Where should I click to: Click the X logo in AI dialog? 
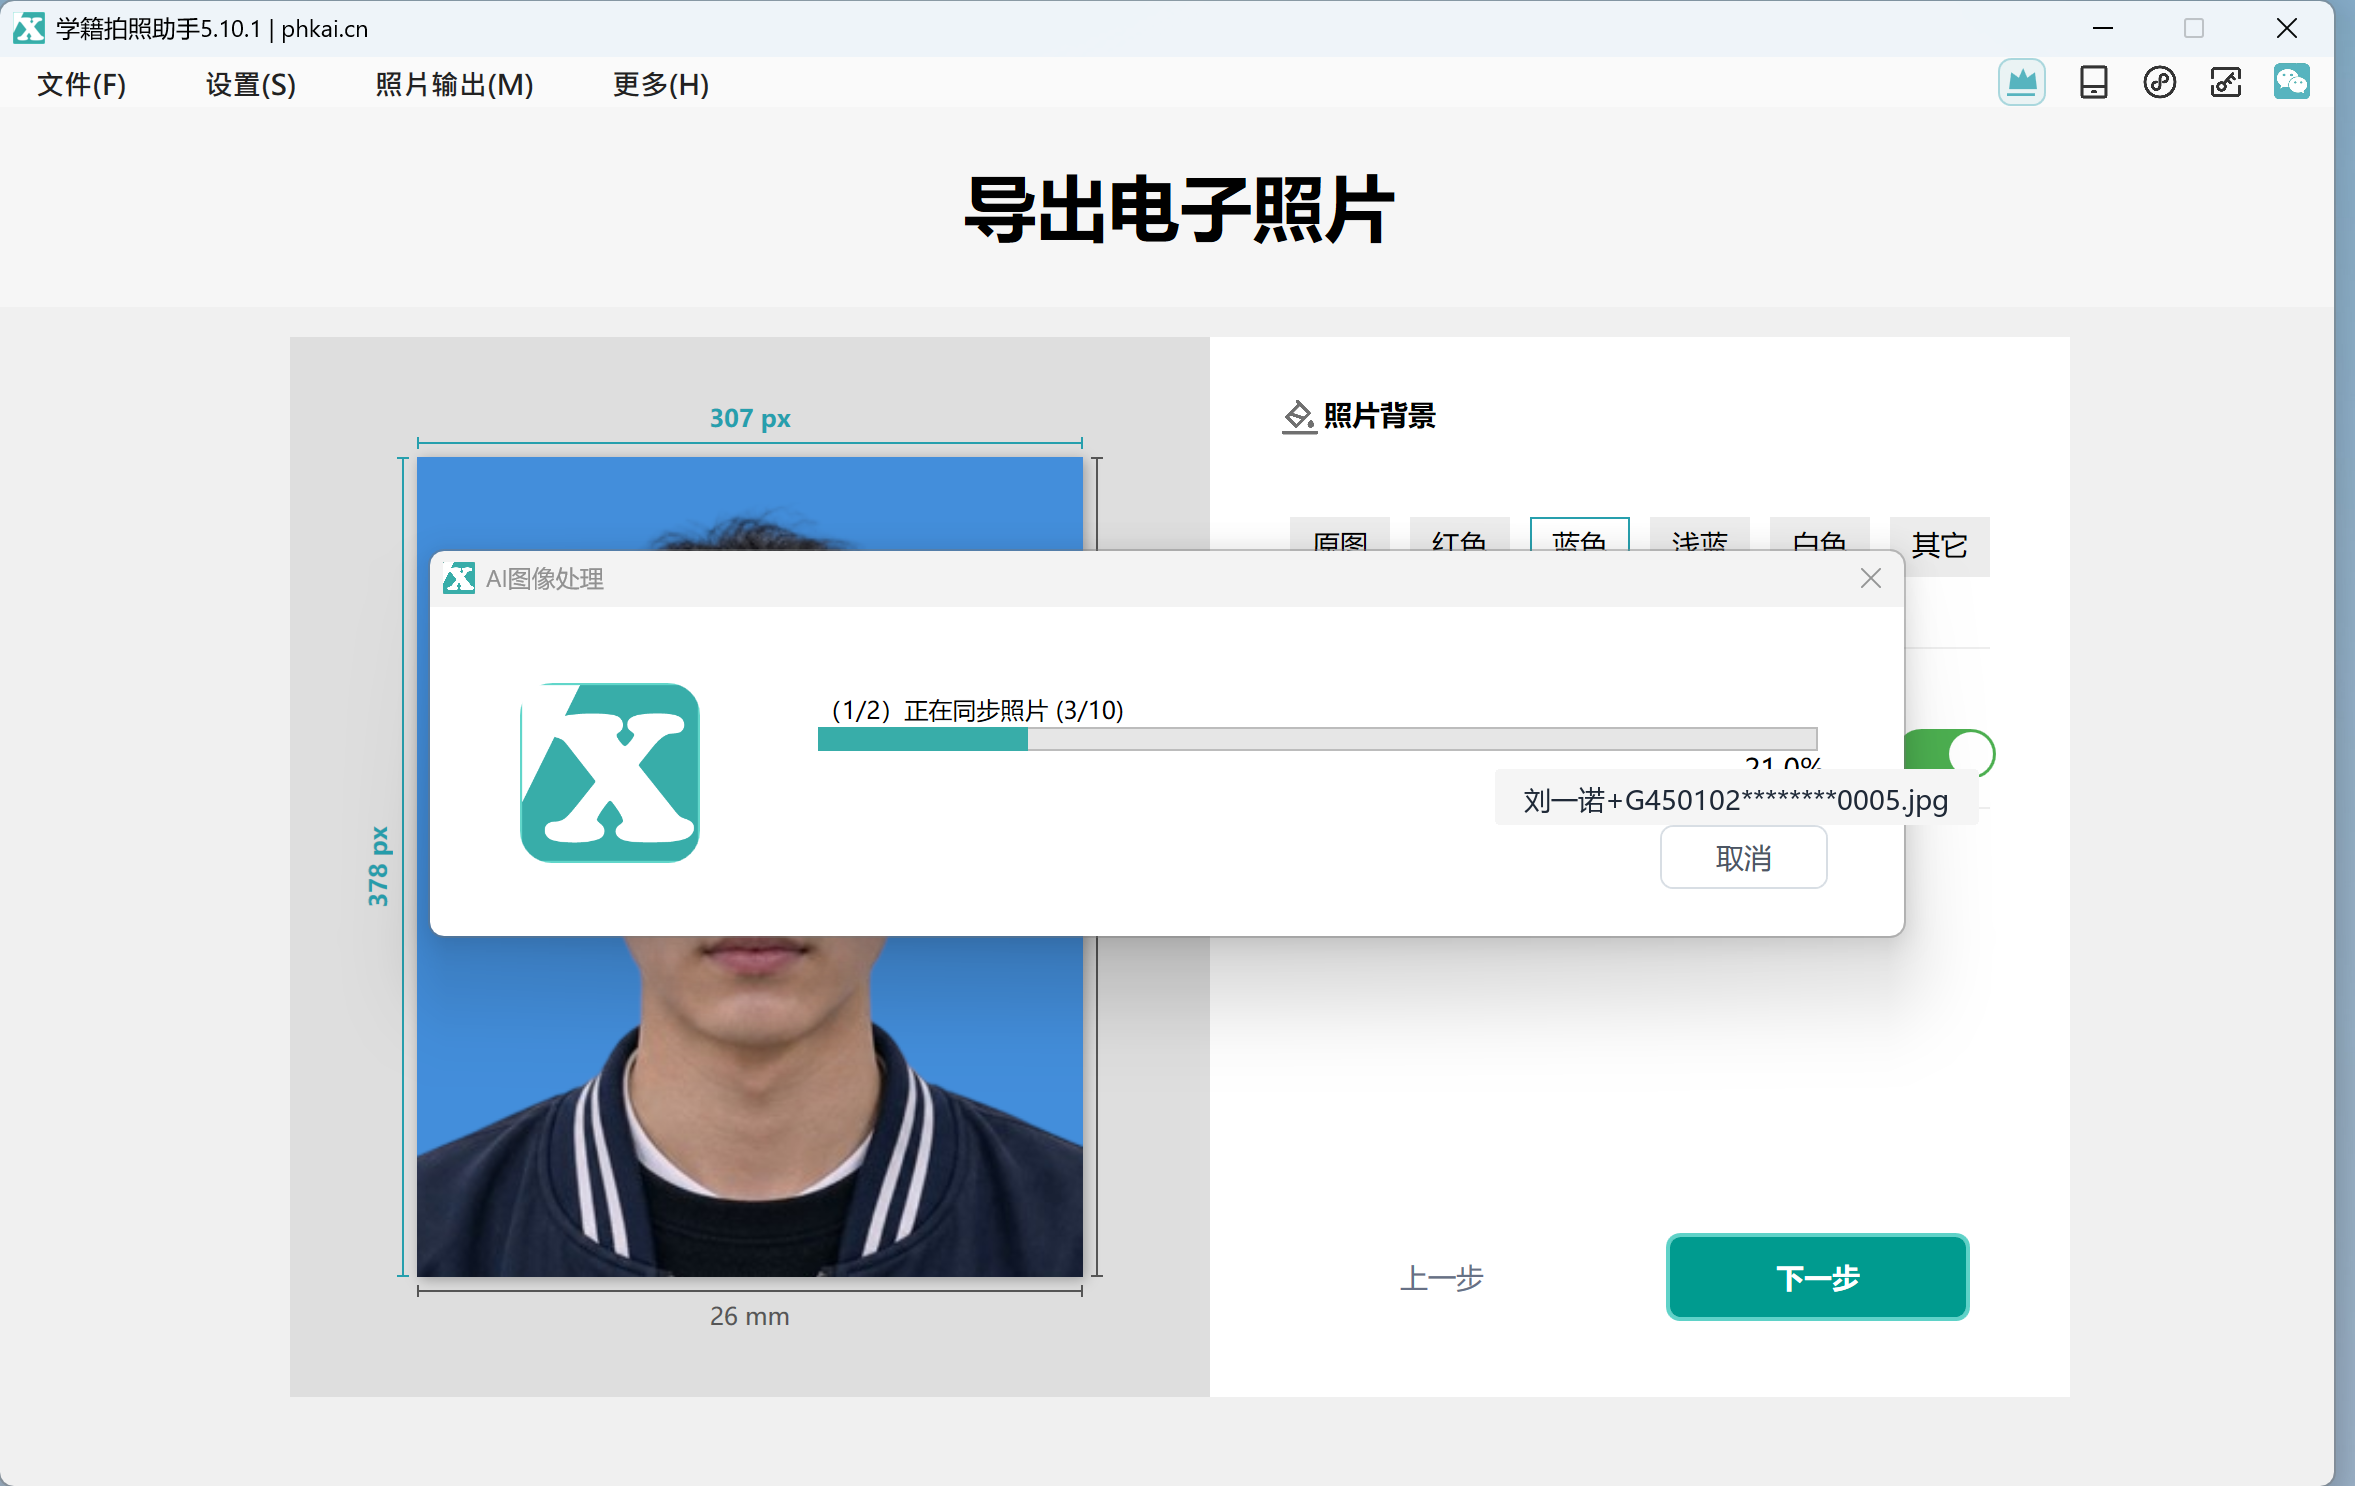pos(609,772)
